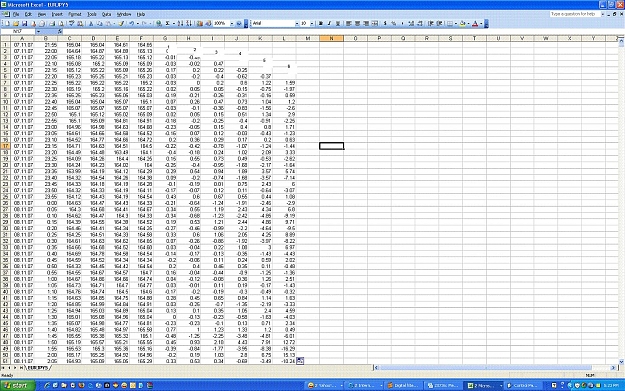This screenshot has width=625, height=391.
Task: Align cell contents to the left
Action: [x=348, y=24]
